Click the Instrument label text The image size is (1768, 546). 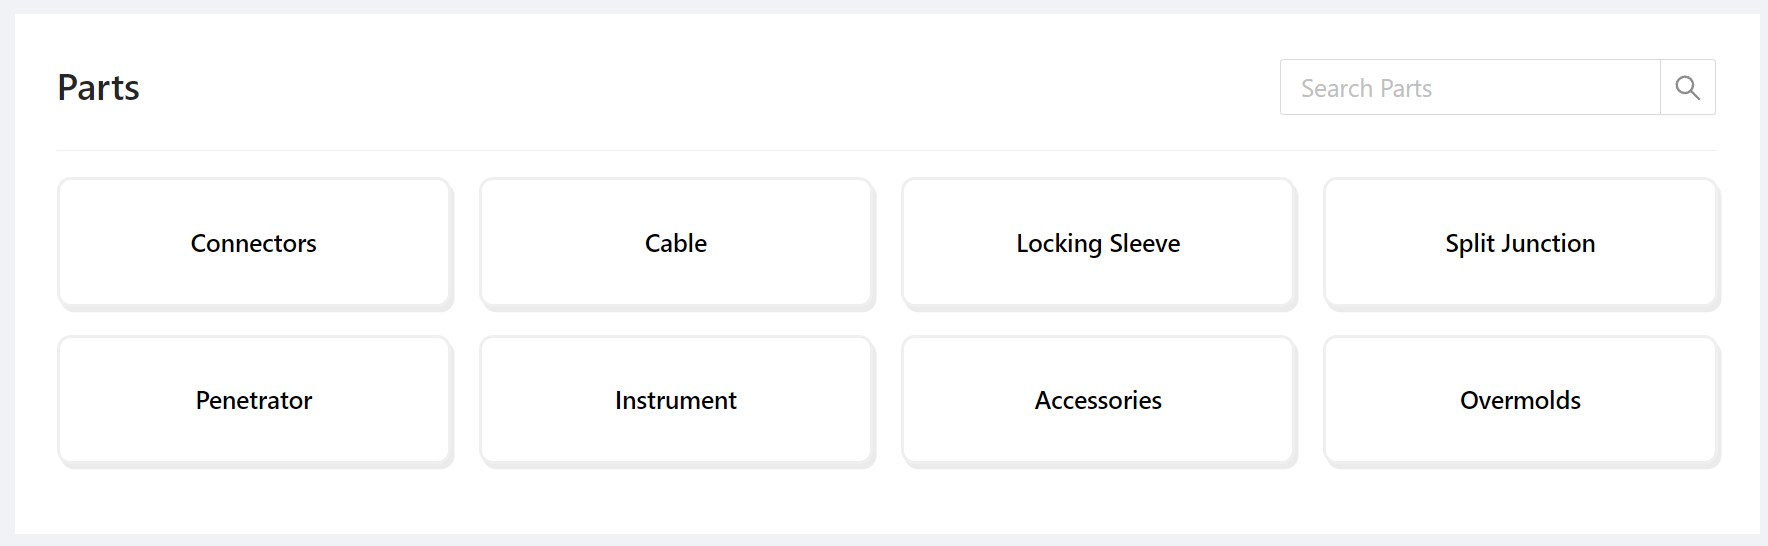pyautogui.click(x=676, y=400)
